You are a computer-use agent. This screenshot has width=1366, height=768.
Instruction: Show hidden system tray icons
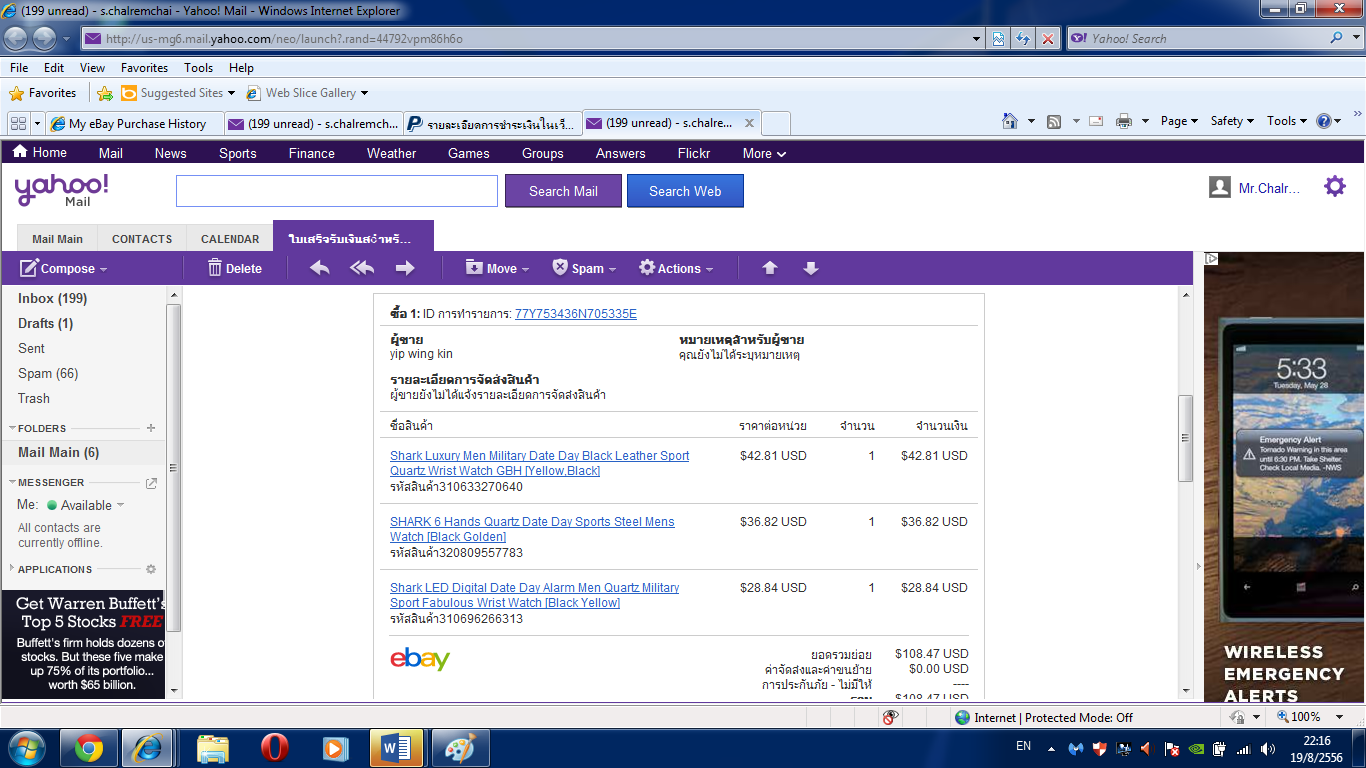(1051, 748)
